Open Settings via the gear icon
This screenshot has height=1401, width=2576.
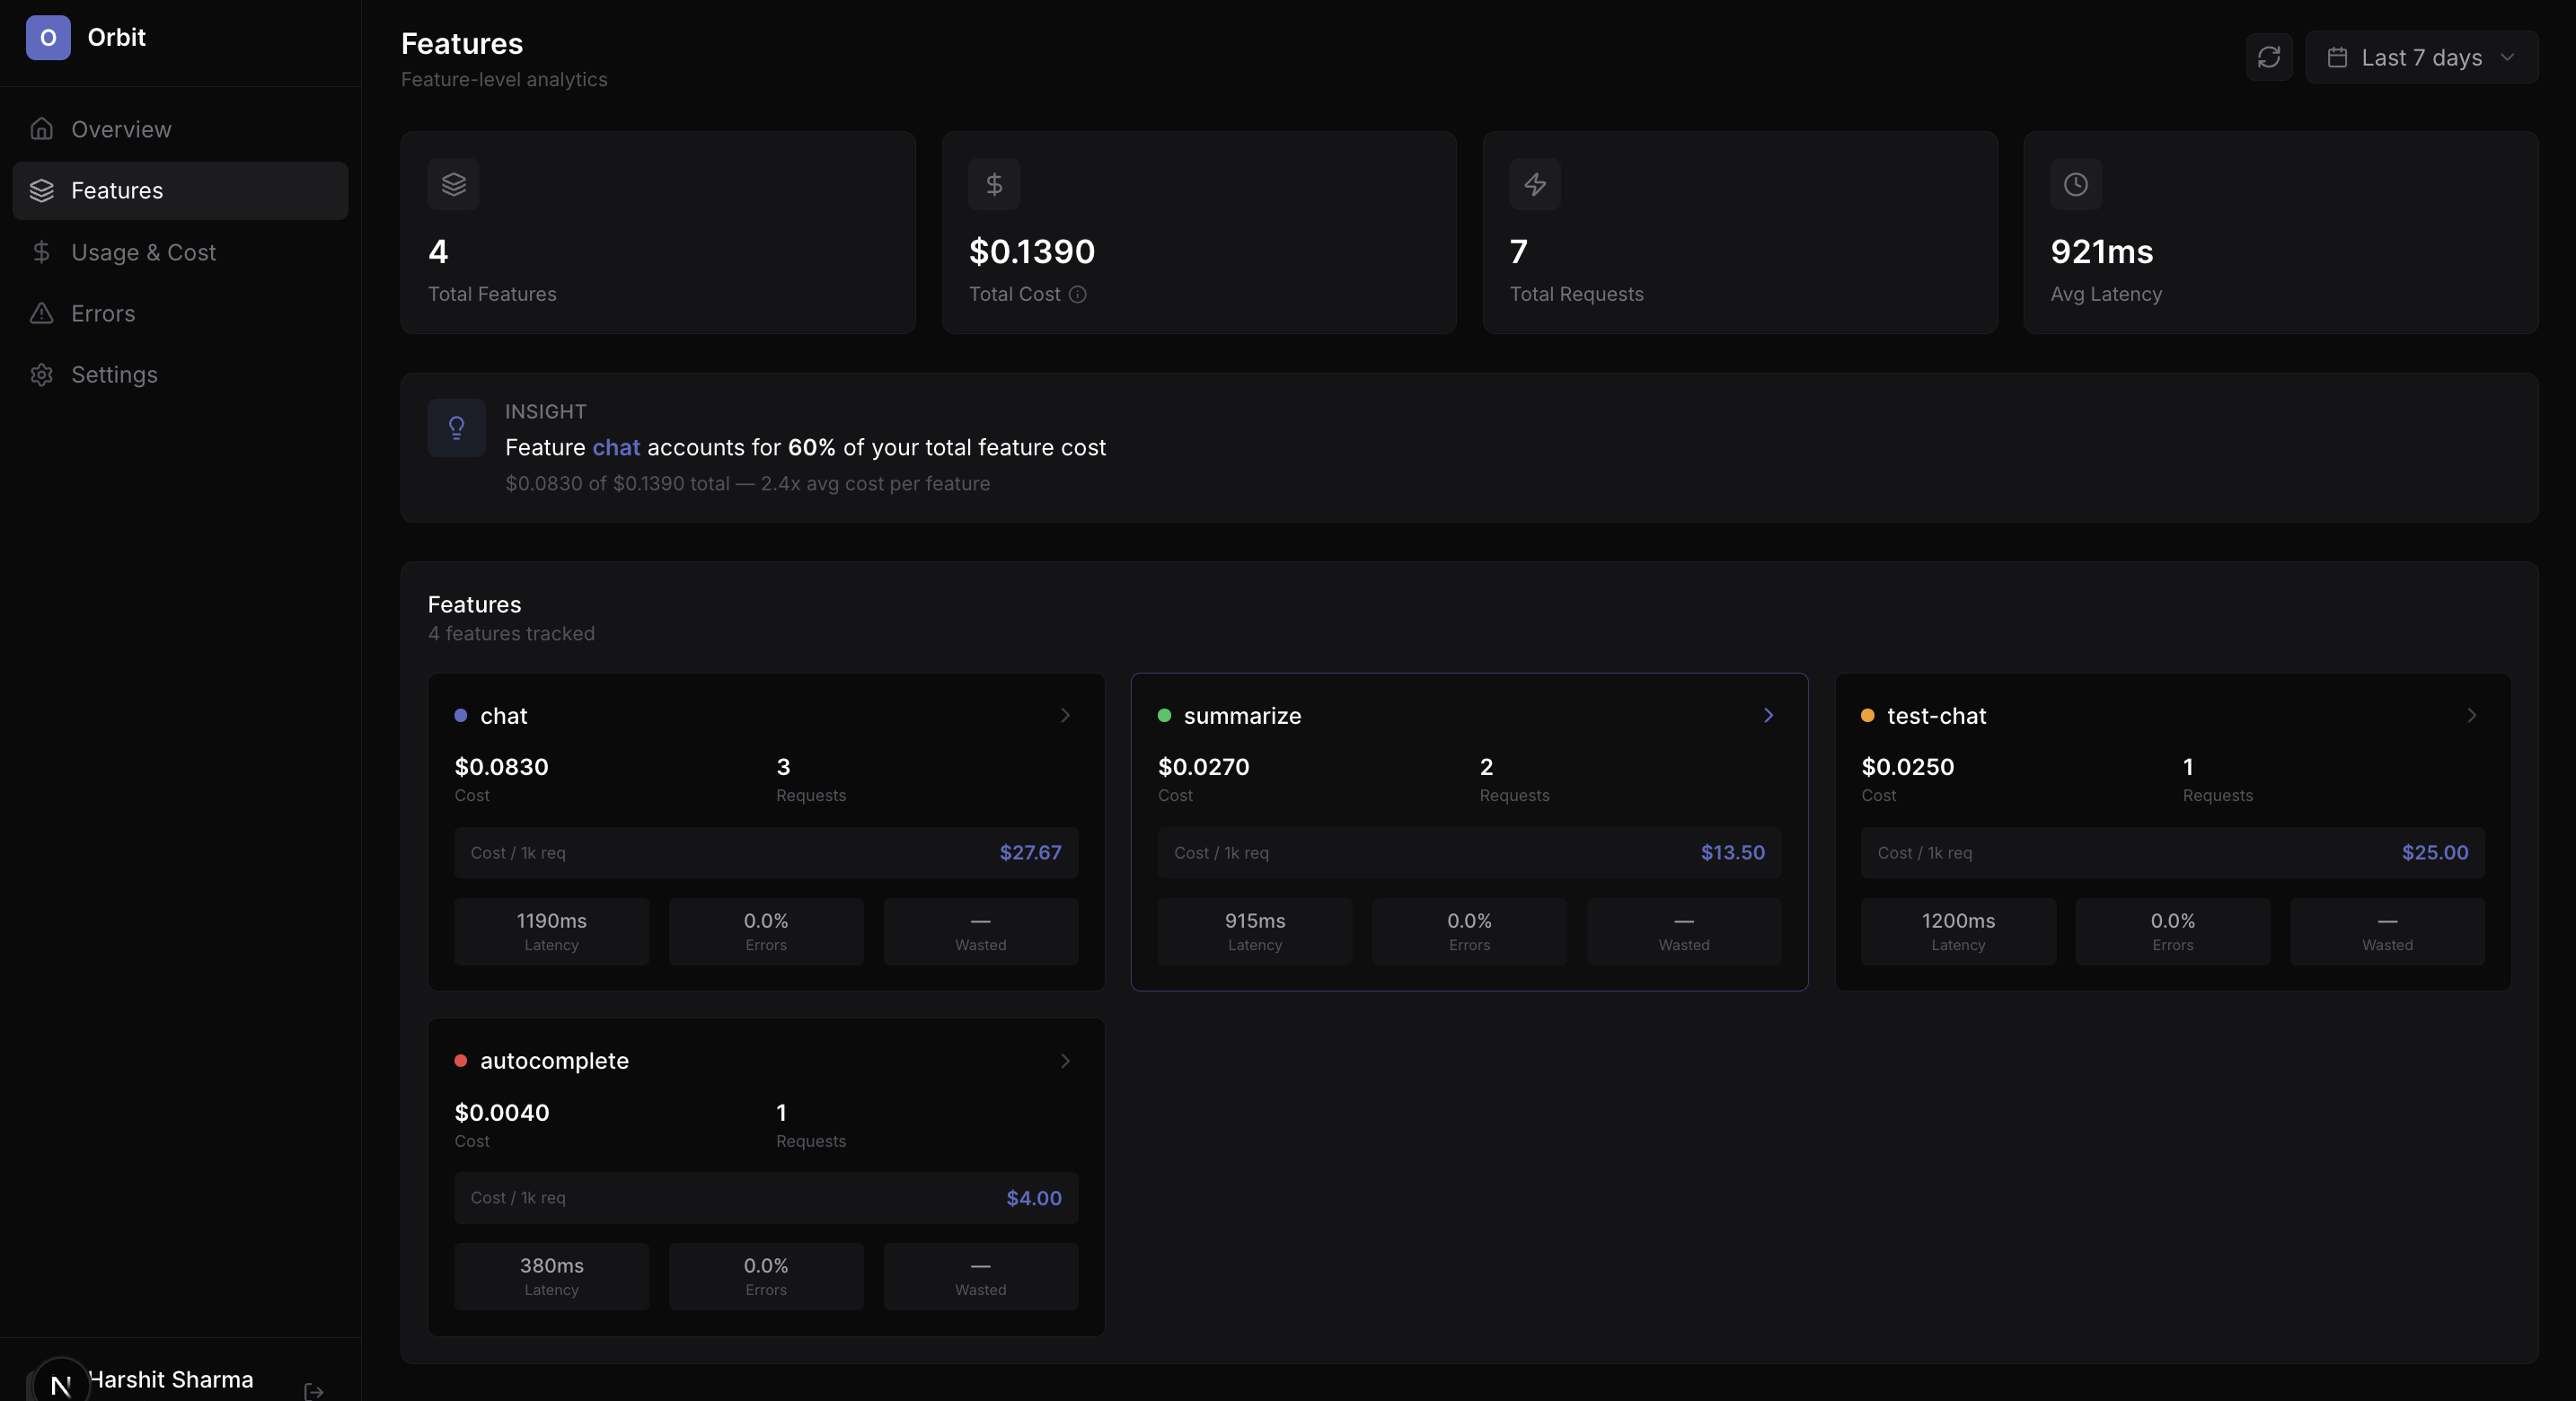(41, 374)
